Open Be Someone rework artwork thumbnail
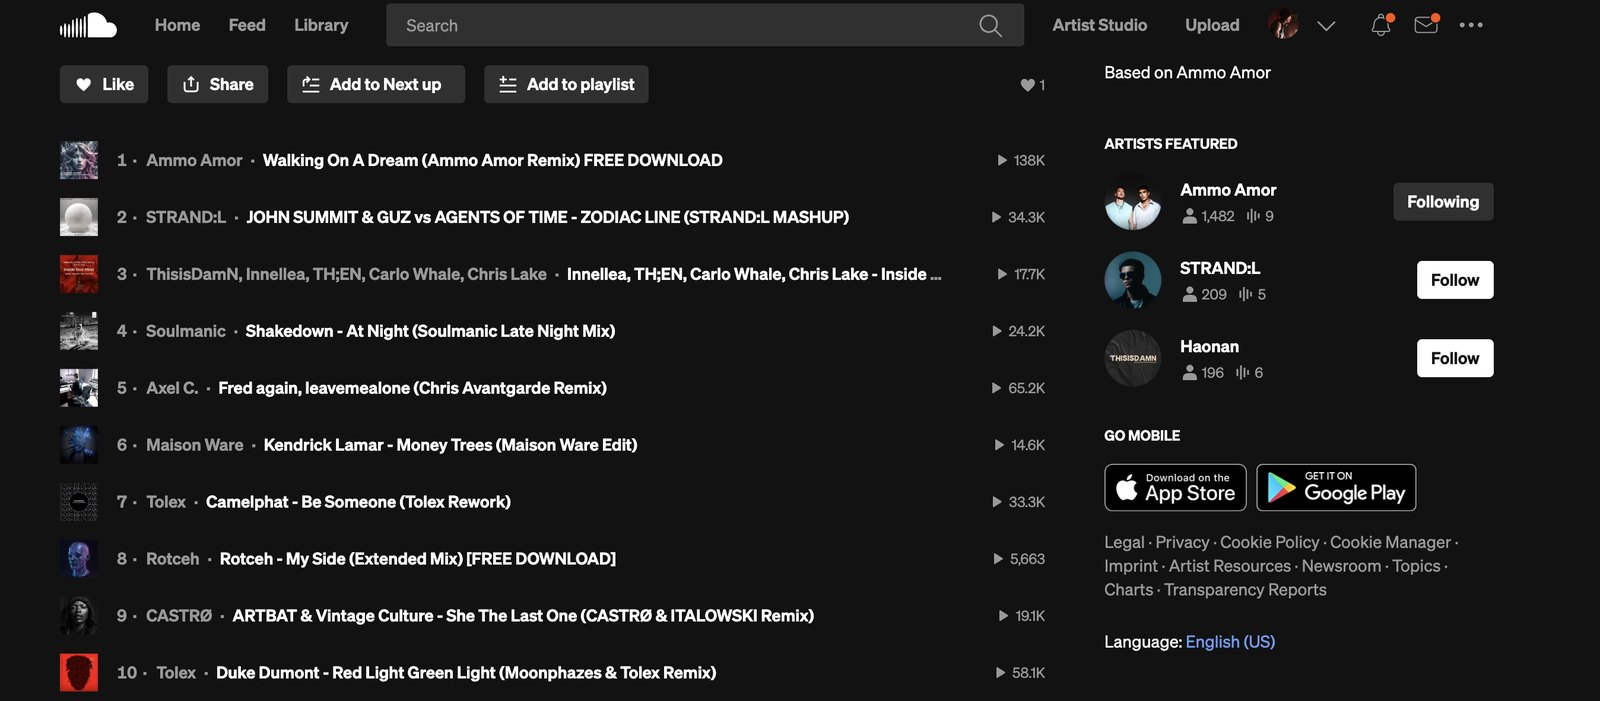This screenshot has height=701, width=1600. pyautogui.click(x=79, y=502)
